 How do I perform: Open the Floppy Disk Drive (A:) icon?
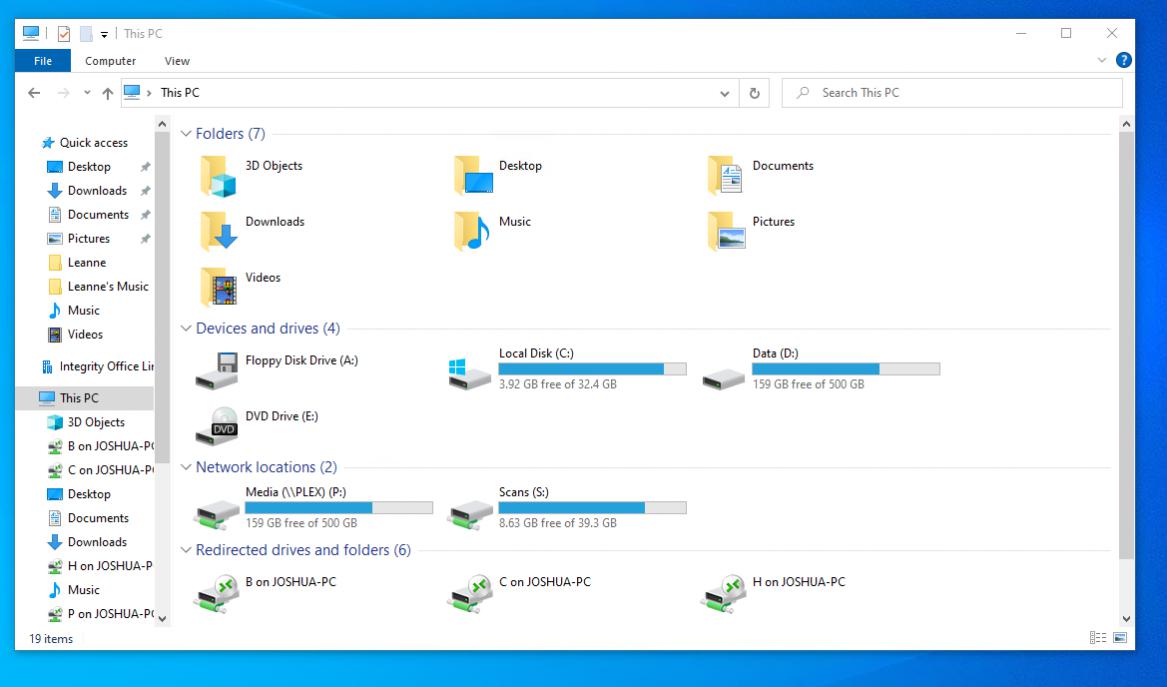[217, 371]
